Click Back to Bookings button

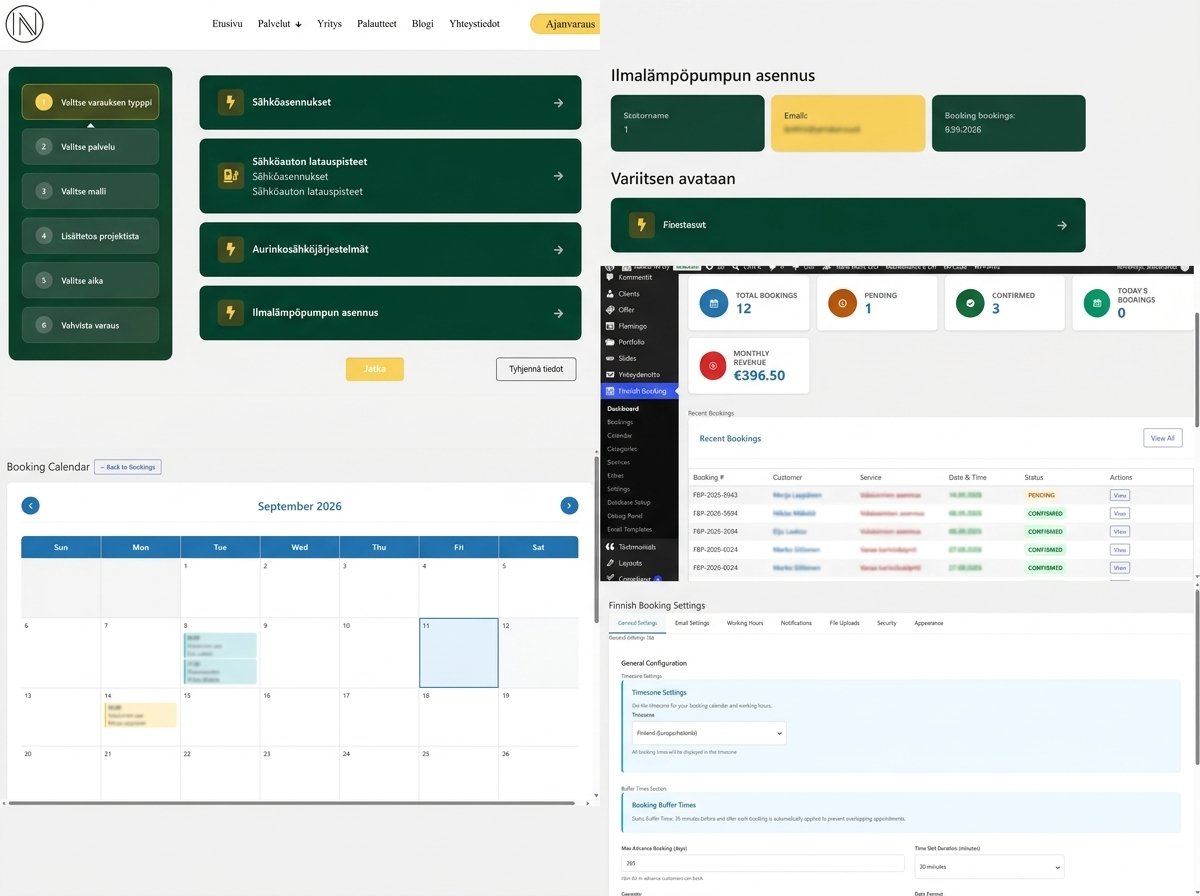127,467
